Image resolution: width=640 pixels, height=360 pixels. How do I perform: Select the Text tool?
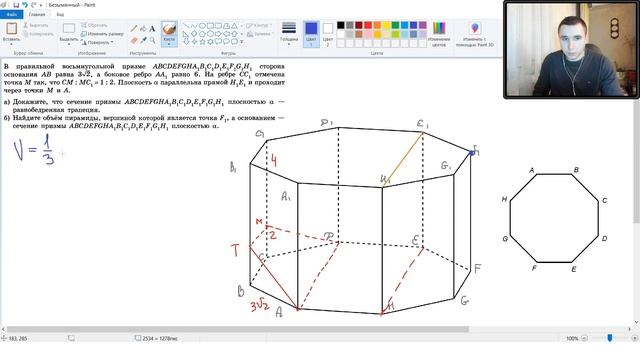coord(152,29)
